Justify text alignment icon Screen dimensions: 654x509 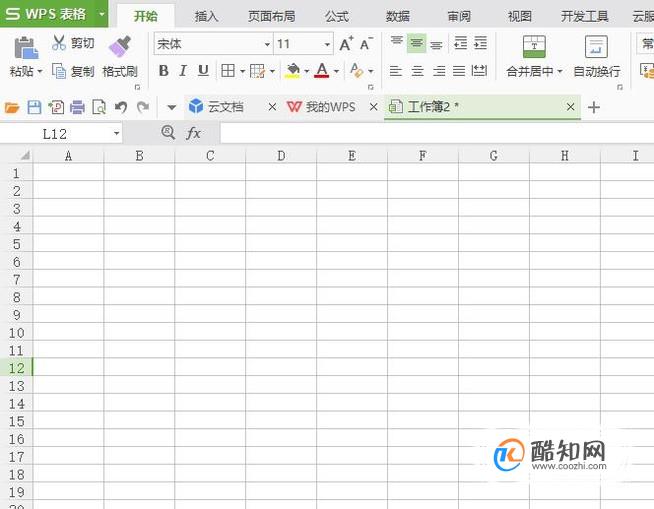point(459,71)
